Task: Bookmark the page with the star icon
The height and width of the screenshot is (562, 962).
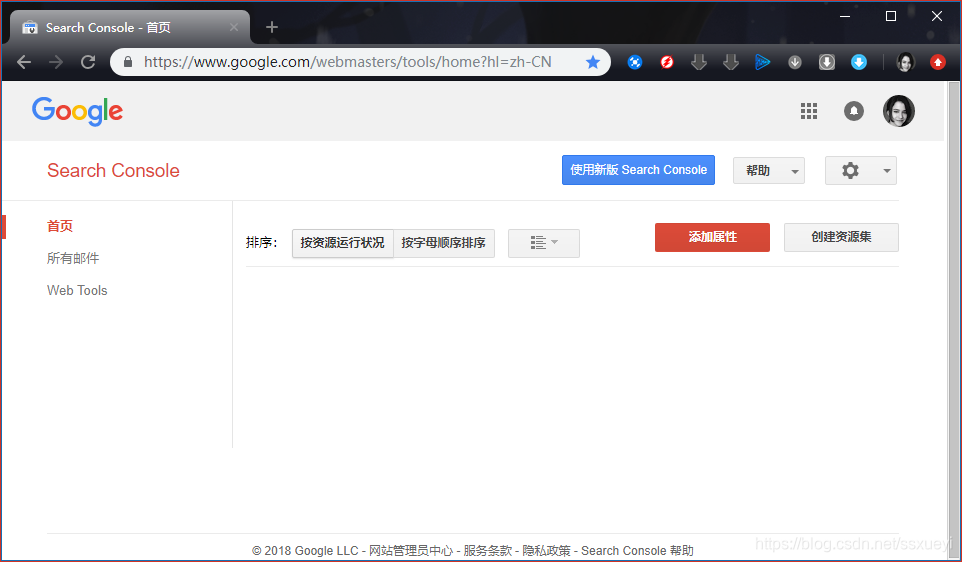Action: 593,62
